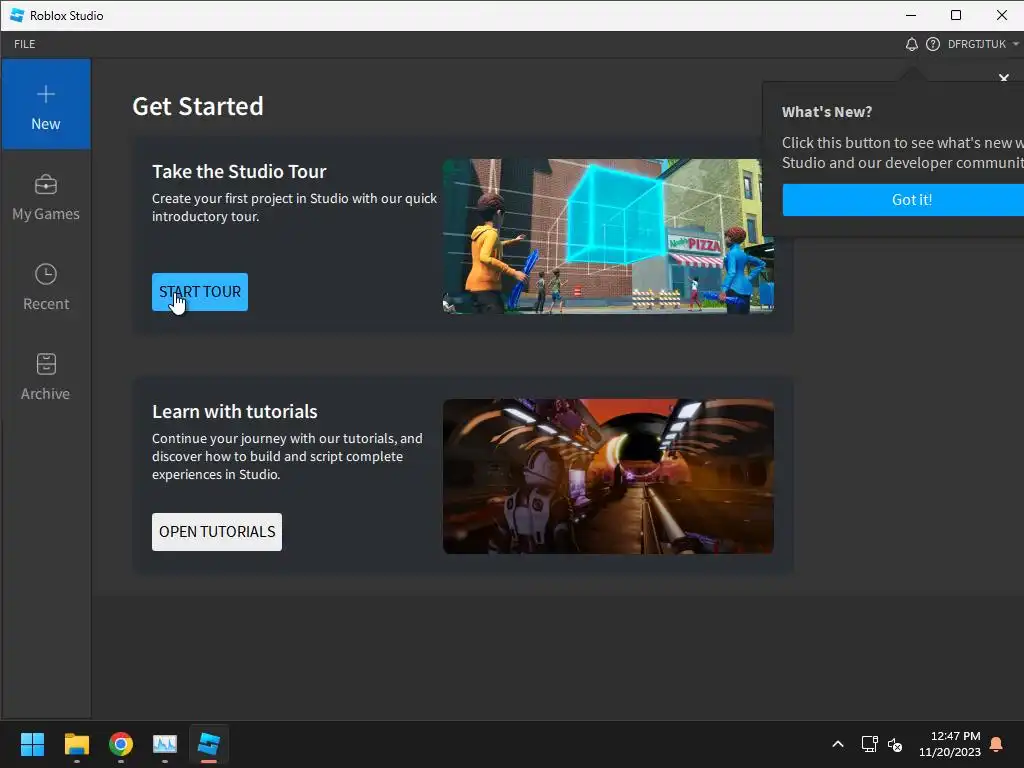
Task: Click the OPEN TUTORIALS button
Action: point(217,532)
